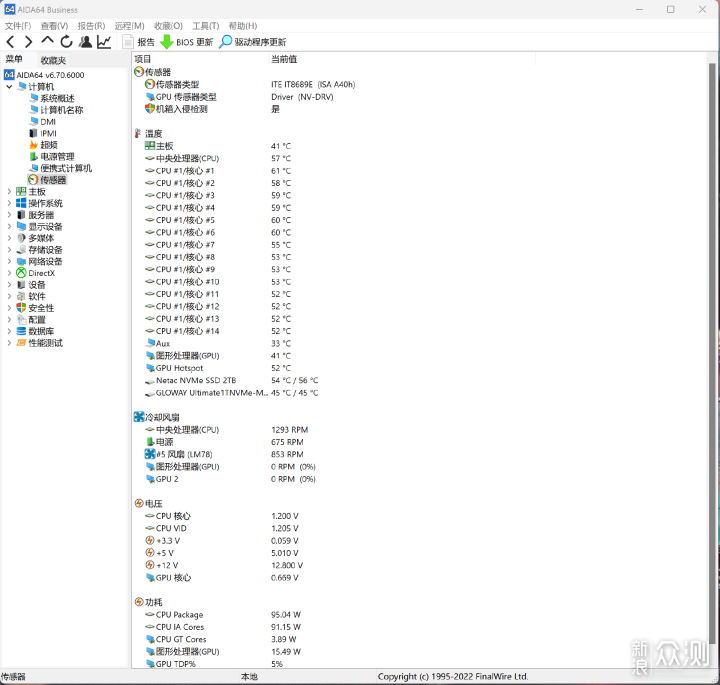Image resolution: width=720 pixels, height=685 pixels.
Task: Refresh the sensor readings with the refresh icon
Action: pos(67,42)
